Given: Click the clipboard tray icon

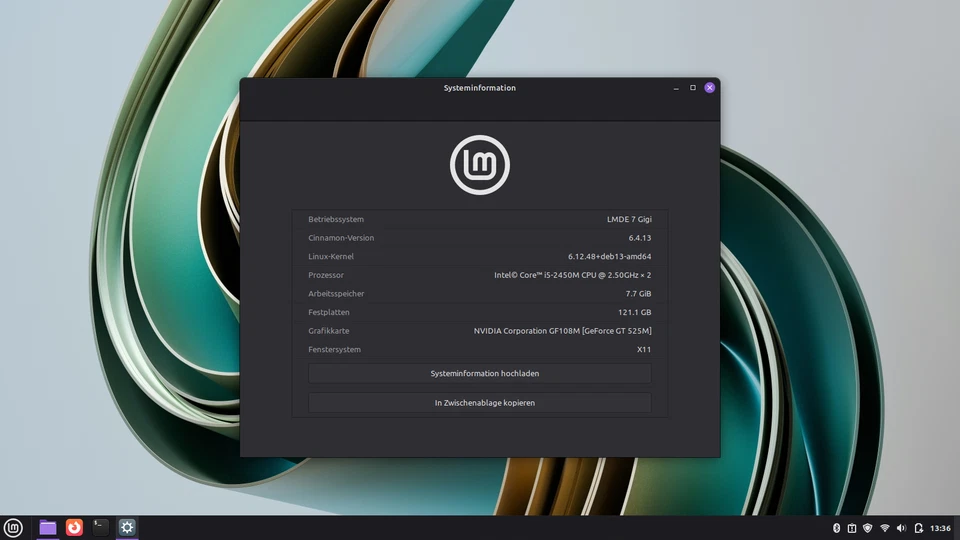Looking at the screenshot, I should click(x=852, y=528).
